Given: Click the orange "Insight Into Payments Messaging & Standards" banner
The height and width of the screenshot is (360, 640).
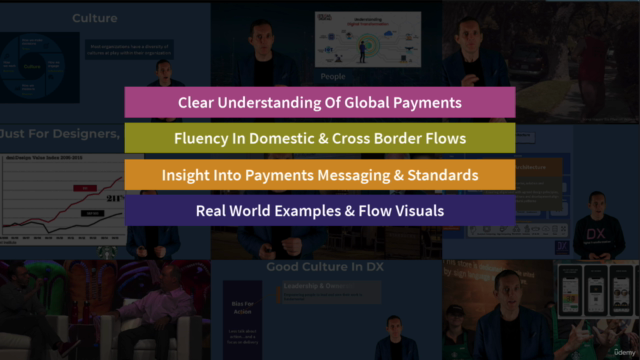Looking at the screenshot, I should [320, 175].
